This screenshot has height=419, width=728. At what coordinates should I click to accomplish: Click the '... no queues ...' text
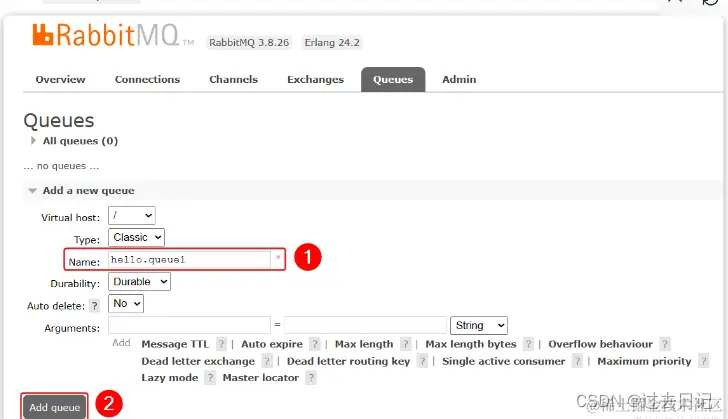point(61,166)
